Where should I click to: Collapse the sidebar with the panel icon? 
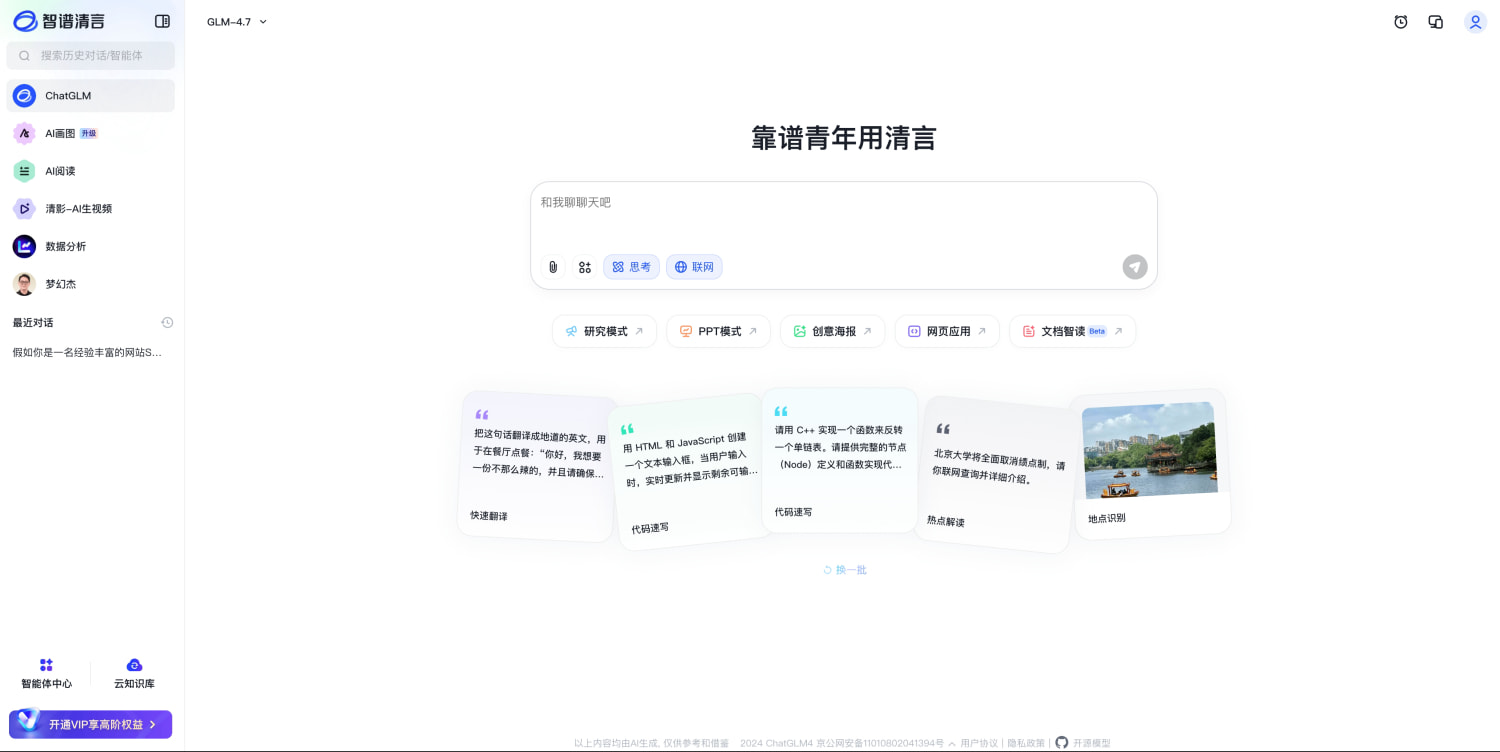[162, 21]
